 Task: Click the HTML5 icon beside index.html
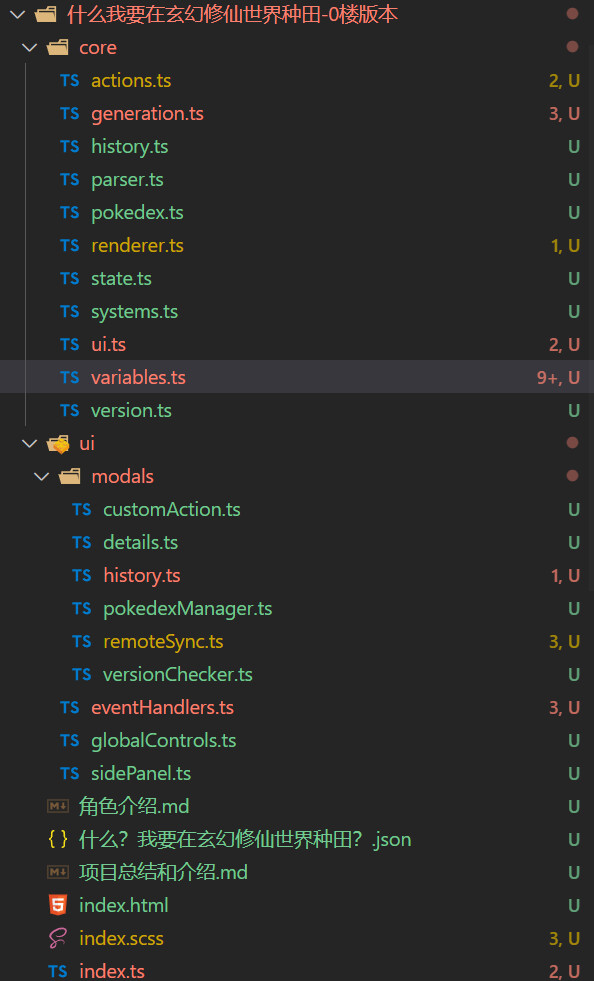click(x=58, y=905)
